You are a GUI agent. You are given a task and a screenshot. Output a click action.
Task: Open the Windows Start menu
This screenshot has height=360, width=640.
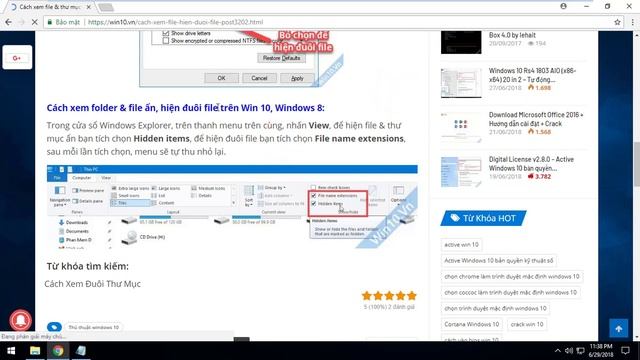point(11,351)
